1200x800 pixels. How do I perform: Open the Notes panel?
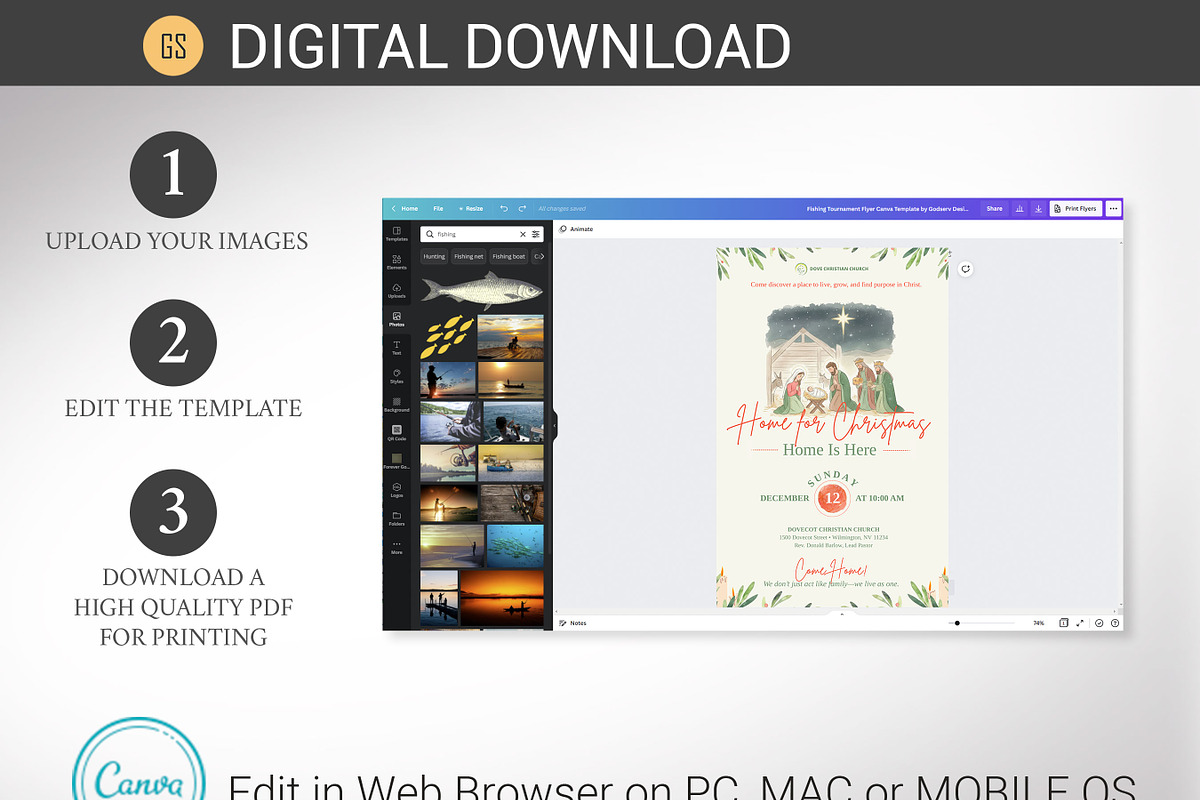574,623
